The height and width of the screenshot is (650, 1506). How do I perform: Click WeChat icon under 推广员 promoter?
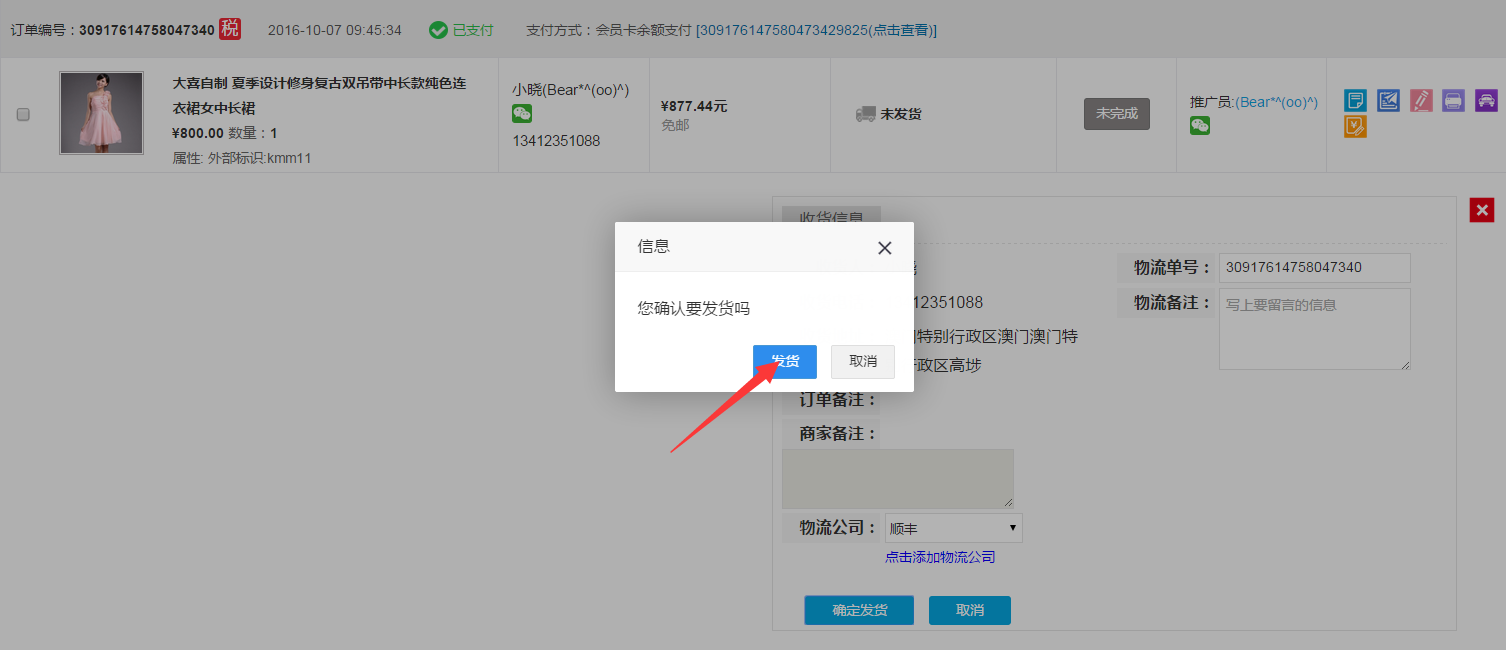pyautogui.click(x=1200, y=125)
